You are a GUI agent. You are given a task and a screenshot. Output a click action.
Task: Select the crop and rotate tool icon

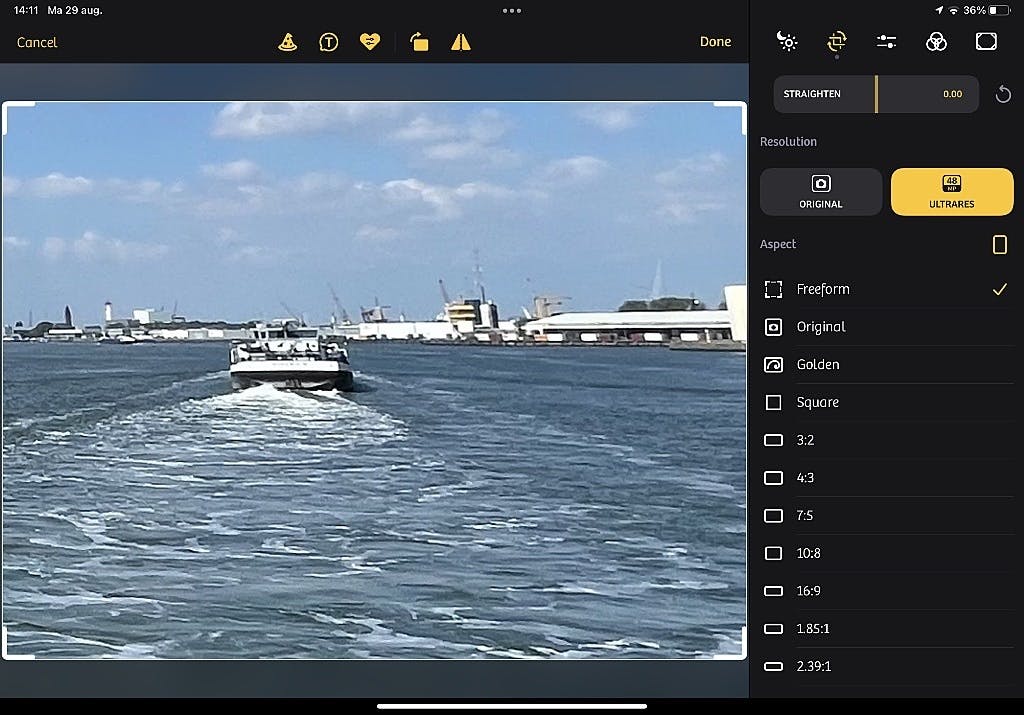[837, 42]
